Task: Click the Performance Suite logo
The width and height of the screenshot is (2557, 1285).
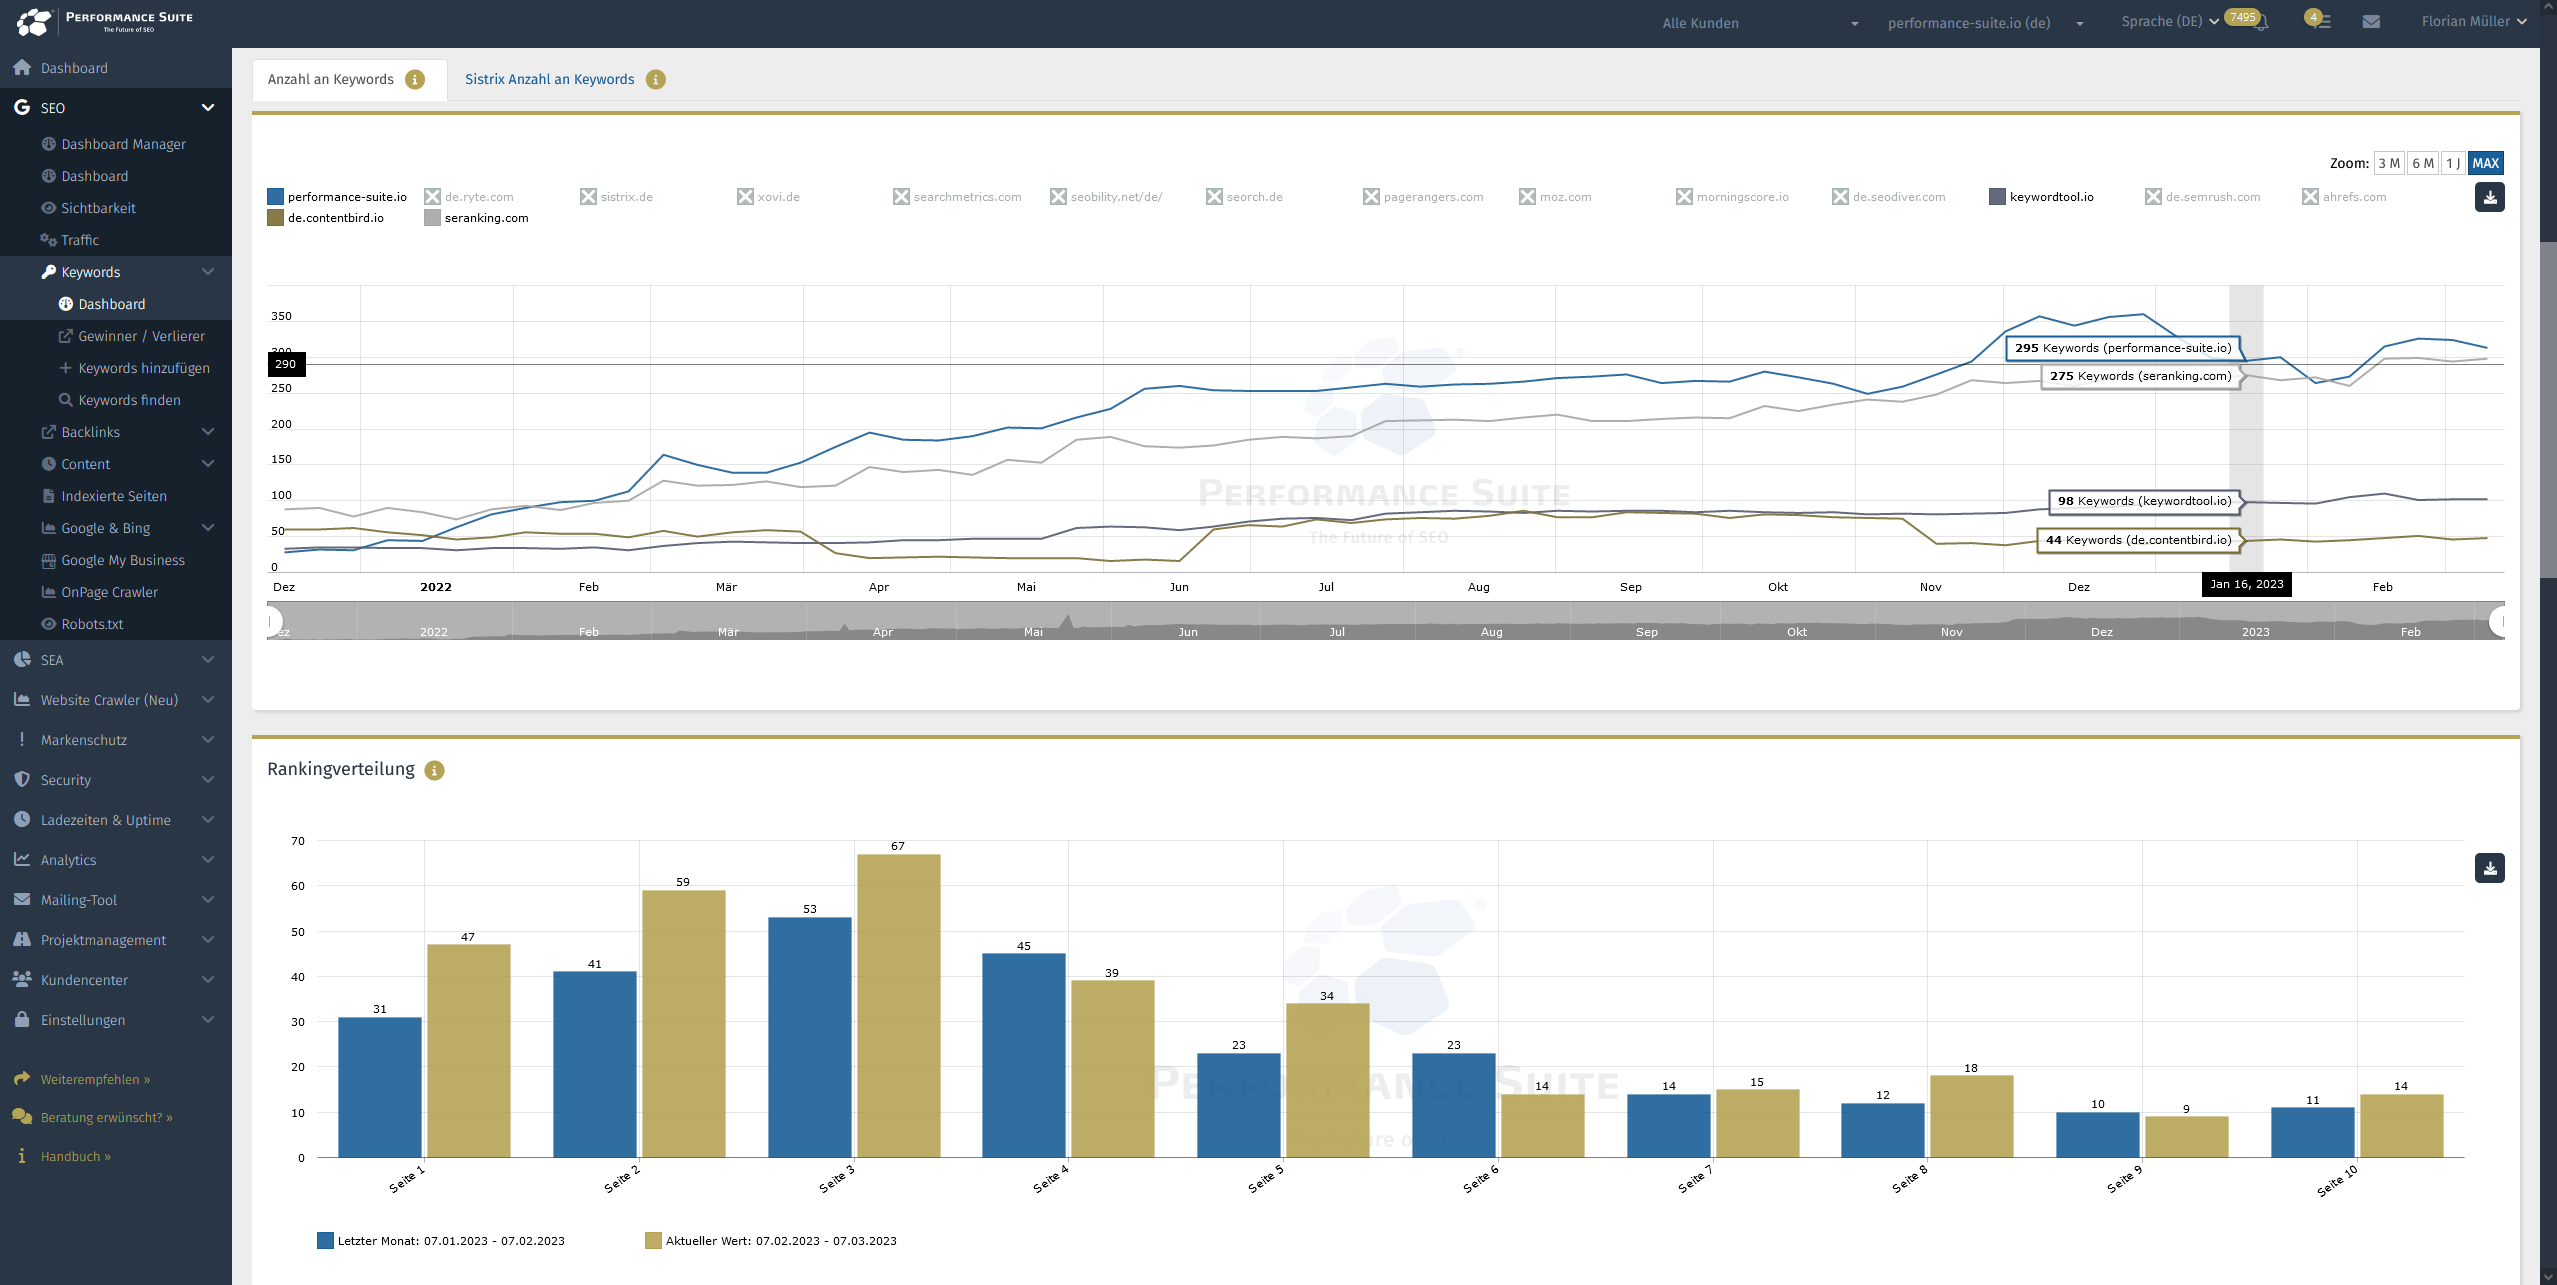Action: point(105,22)
